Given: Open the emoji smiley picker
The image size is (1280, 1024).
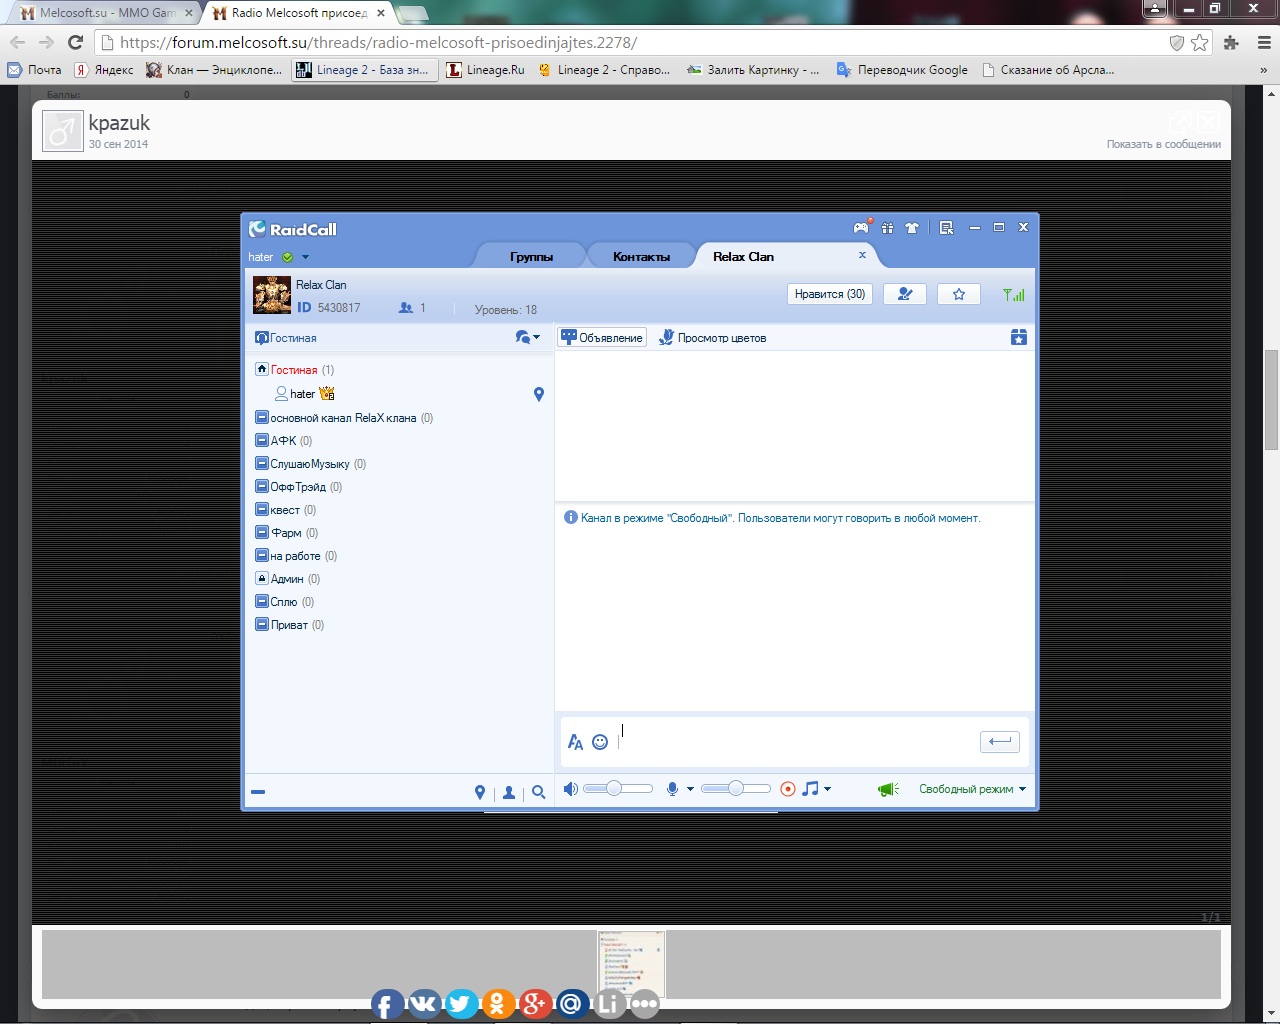Looking at the screenshot, I should 600,741.
